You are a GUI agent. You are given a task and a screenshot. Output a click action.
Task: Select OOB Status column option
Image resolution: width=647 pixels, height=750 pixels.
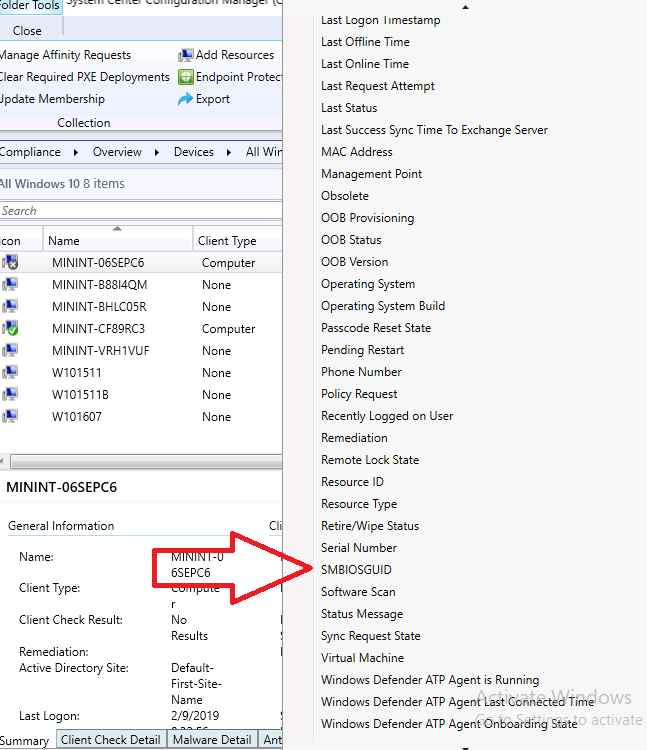coord(351,240)
